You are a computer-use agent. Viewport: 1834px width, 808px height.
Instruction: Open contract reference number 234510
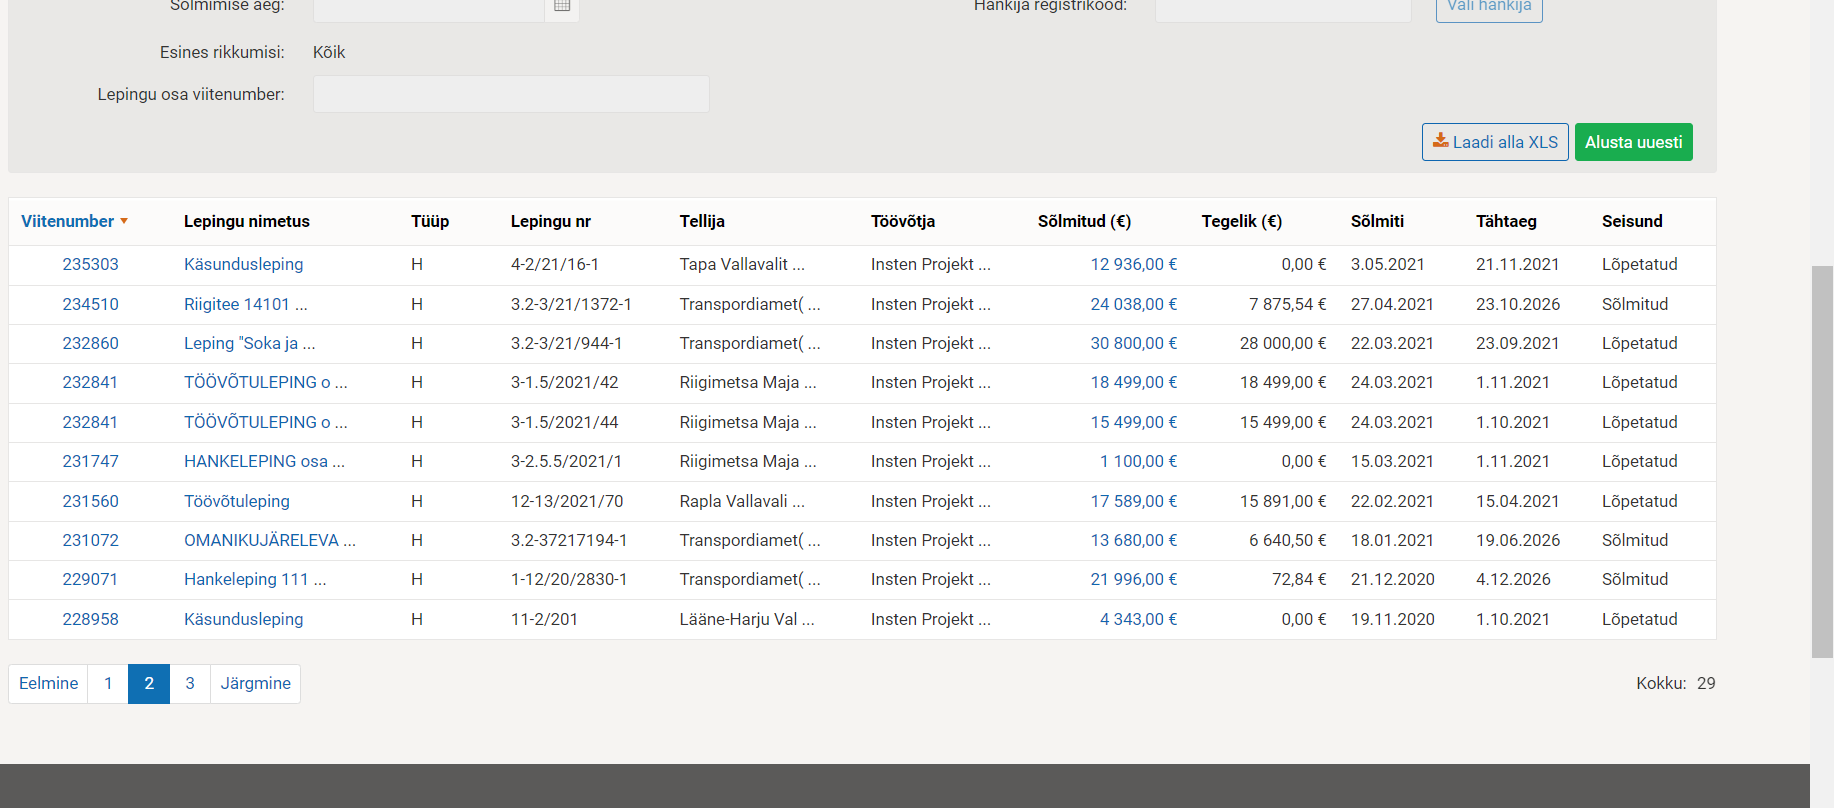coord(90,304)
